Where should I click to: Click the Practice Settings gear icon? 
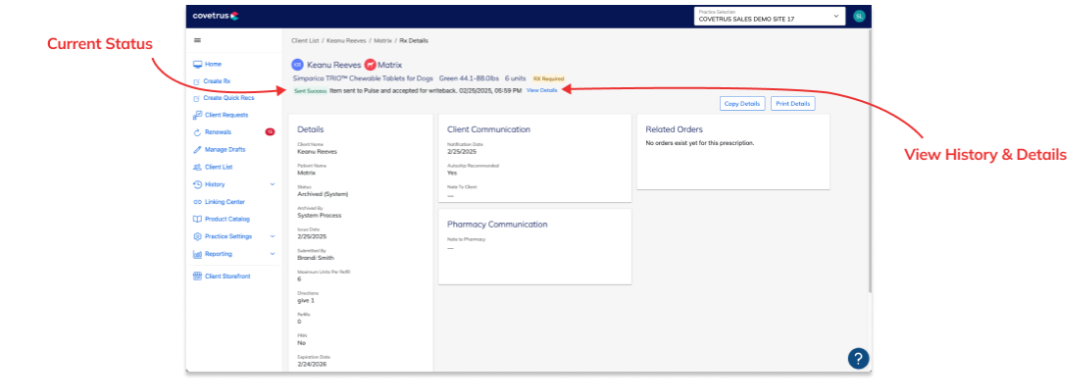click(198, 237)
